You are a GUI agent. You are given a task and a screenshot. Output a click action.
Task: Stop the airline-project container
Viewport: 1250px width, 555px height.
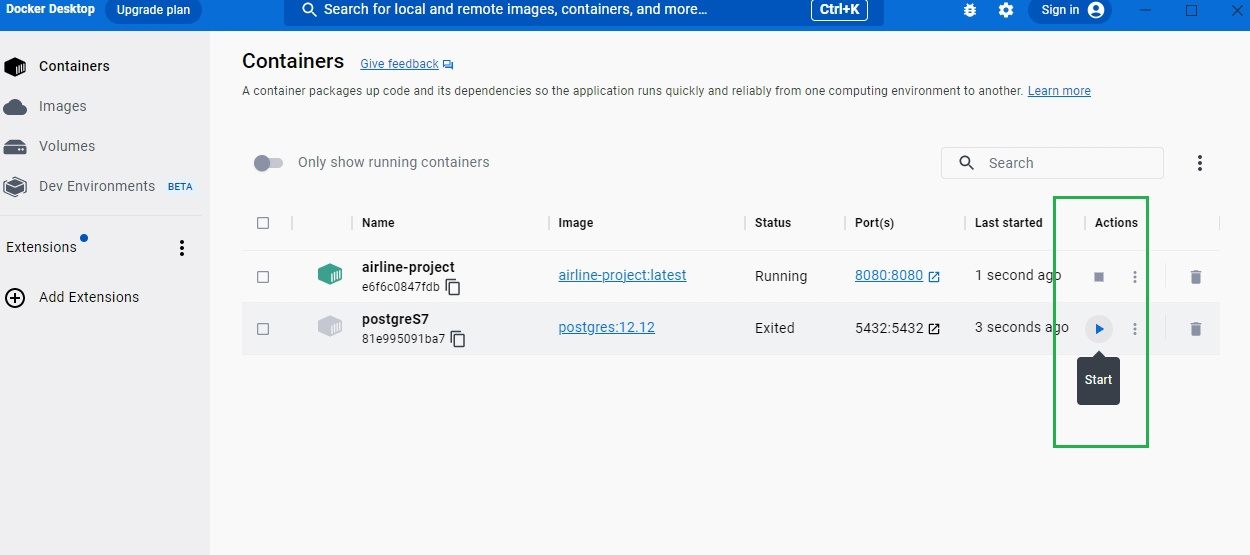[x=1099, y=277]
